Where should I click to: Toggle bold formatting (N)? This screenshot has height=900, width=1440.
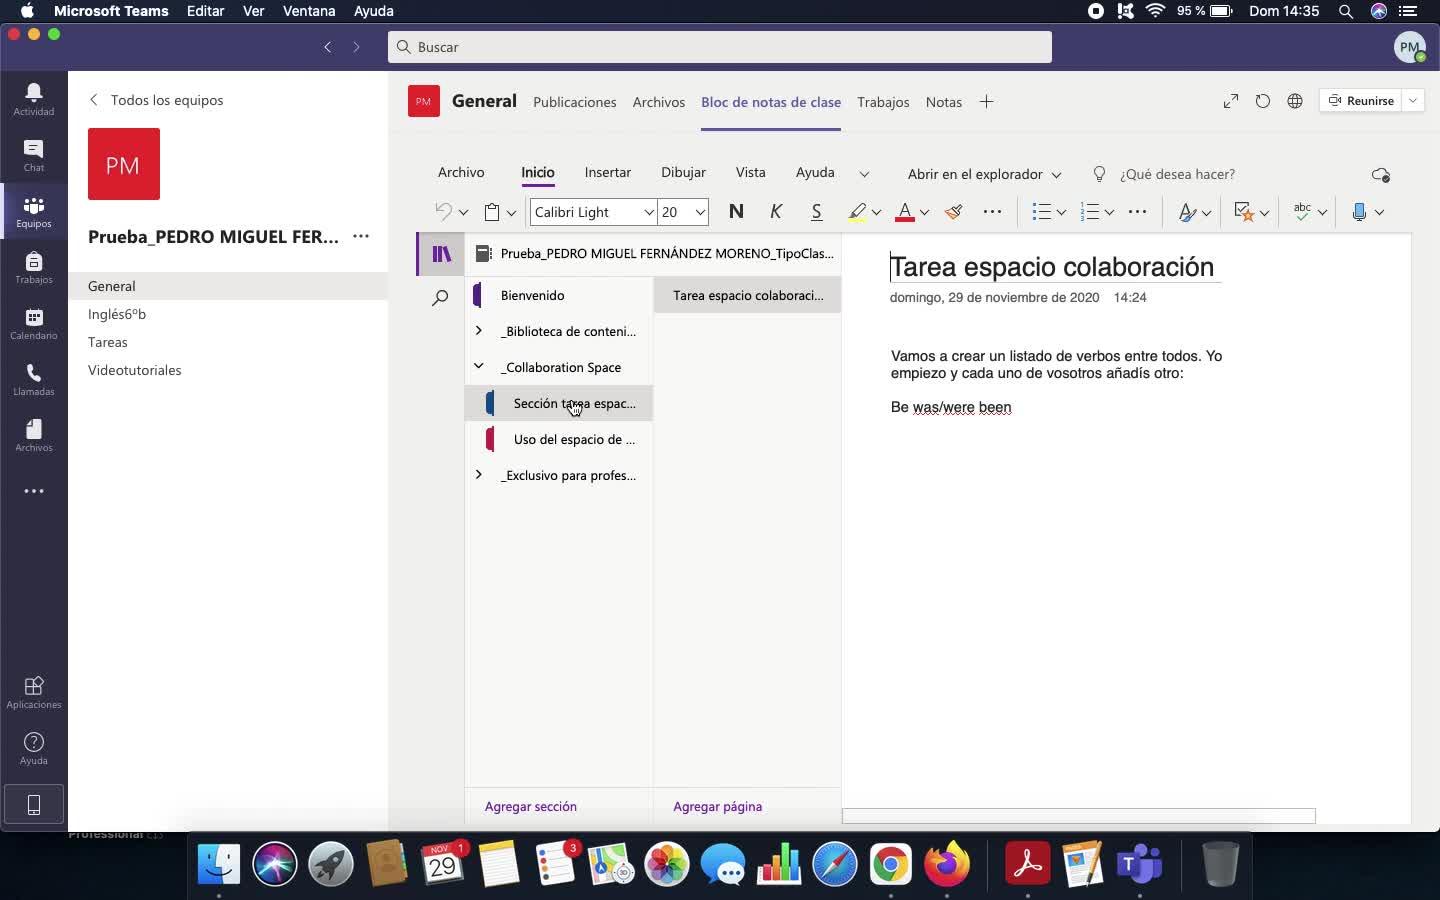tap(736, 212)
